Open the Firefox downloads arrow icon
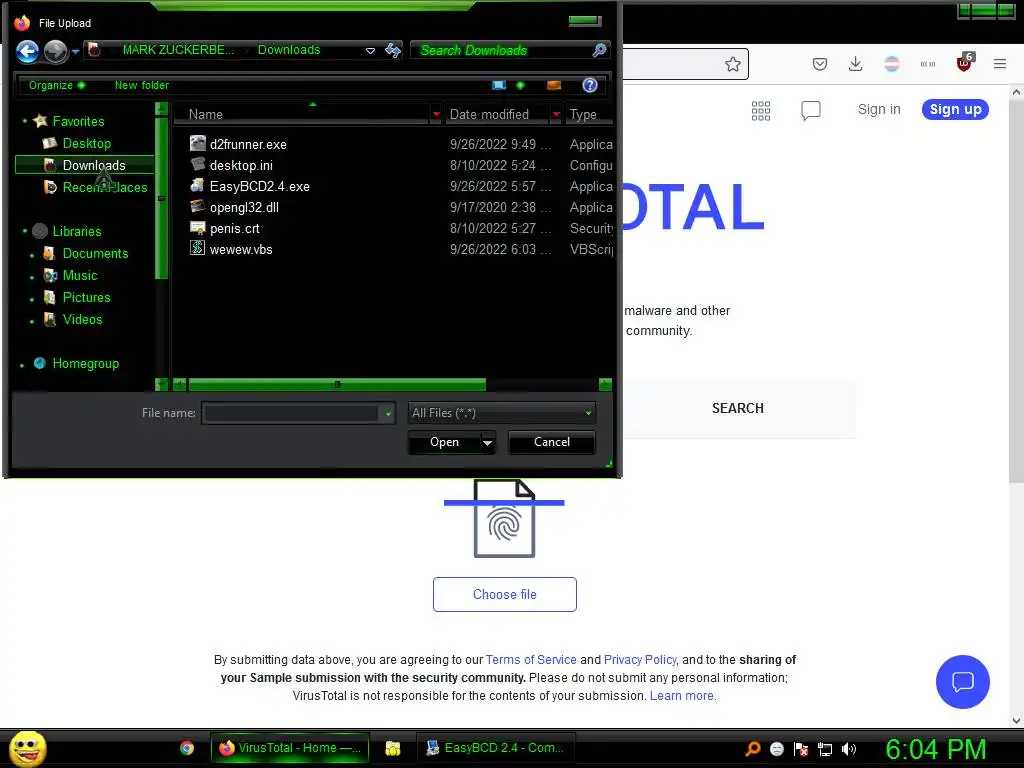The image size is (1024, 768). coord(856,63)
